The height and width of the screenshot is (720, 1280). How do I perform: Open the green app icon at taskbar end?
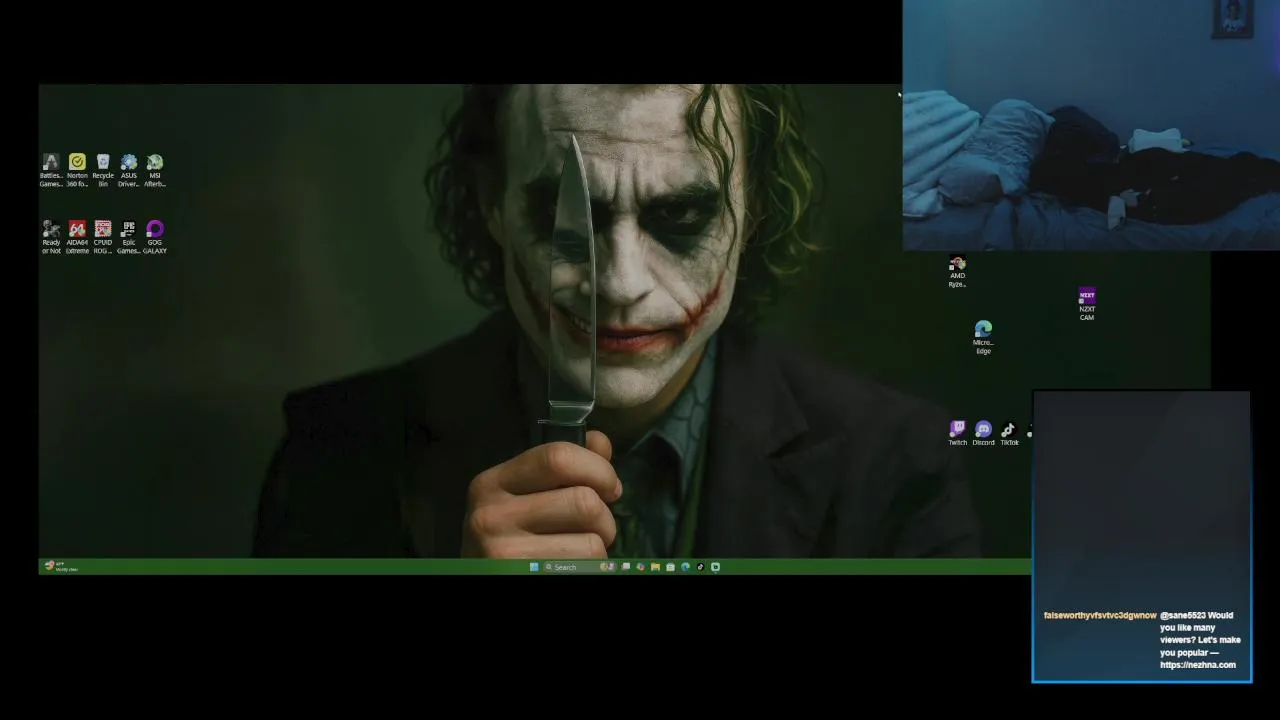tap(715, 567)
